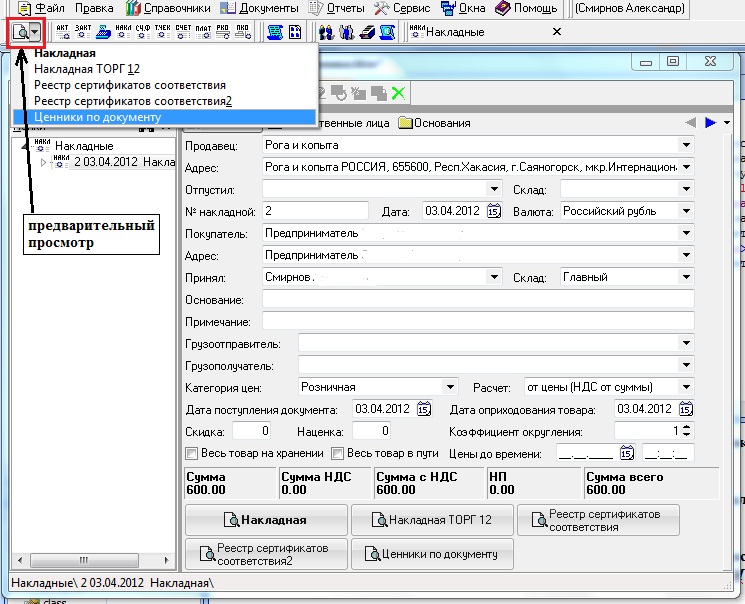
Task: Click the СЧЕТ toolbar icon
Action: point(183,32)
